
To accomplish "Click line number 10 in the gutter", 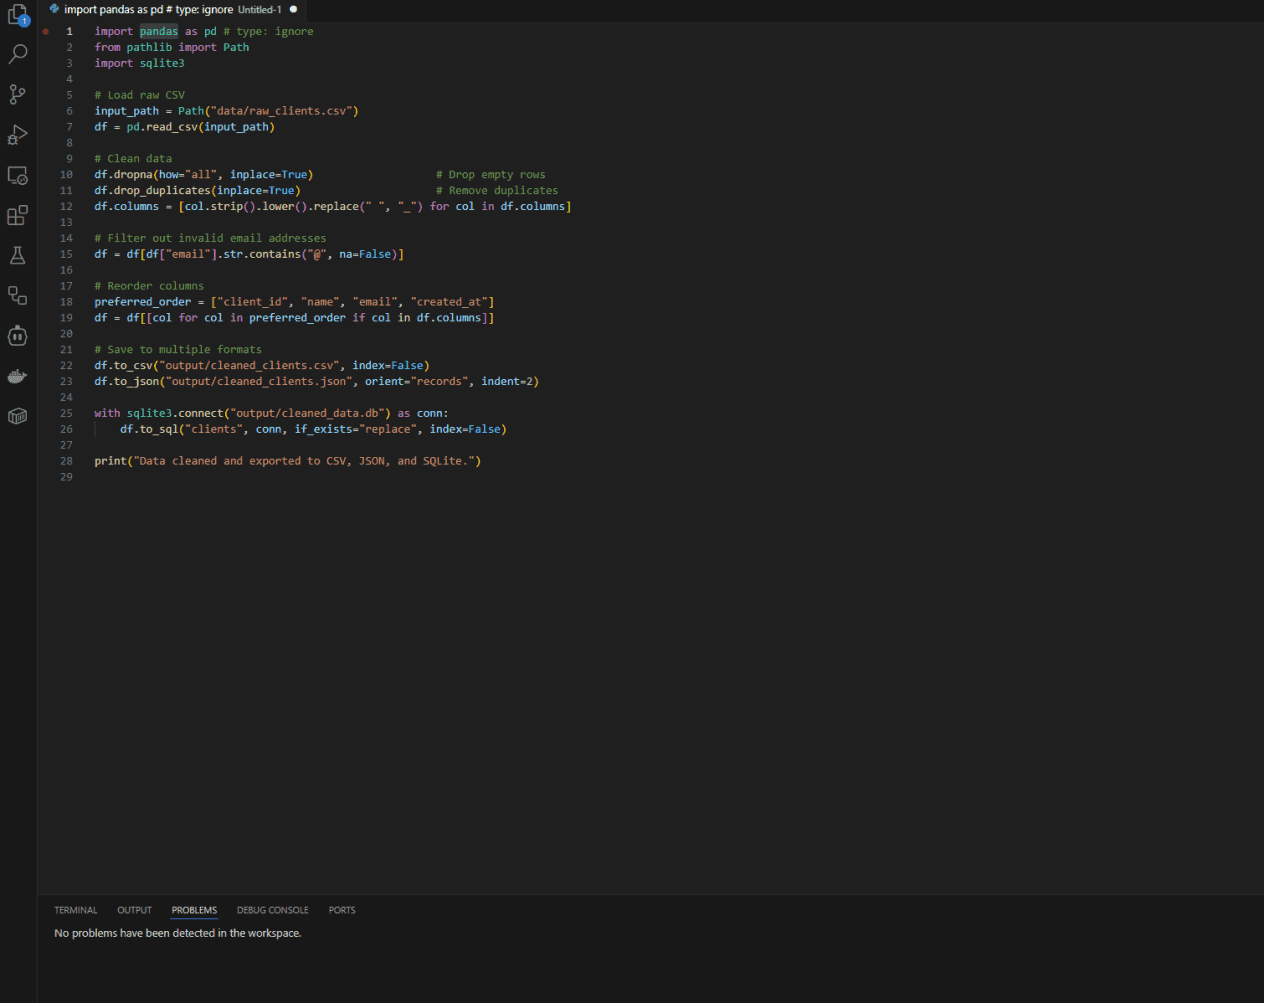I will (x=66, y=174).
